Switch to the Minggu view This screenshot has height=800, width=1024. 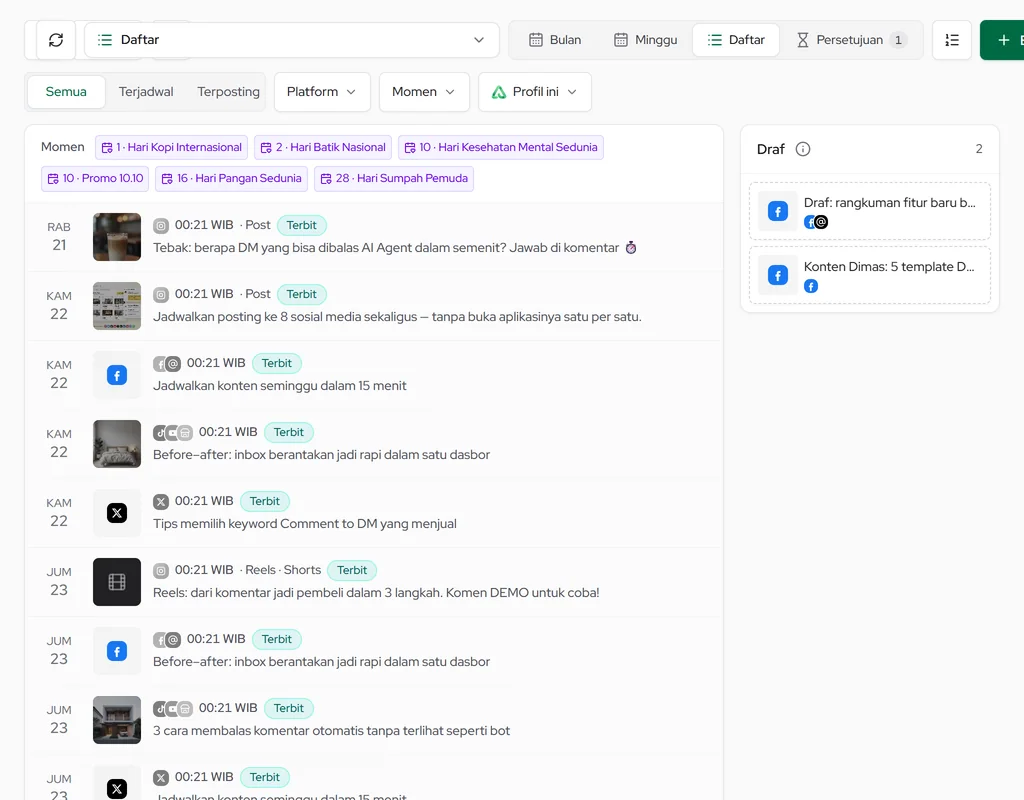646,40
